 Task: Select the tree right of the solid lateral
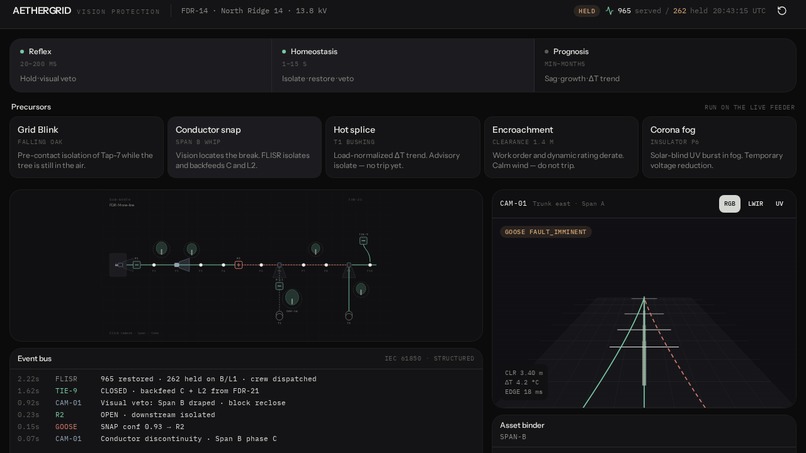[361, 289]
